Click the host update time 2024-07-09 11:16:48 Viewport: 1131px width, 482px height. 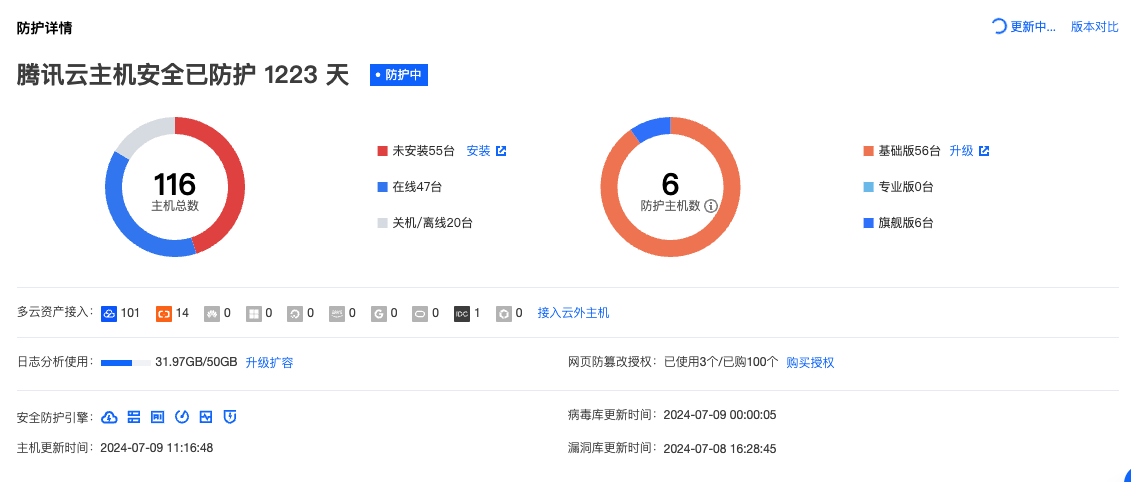[157, 448]
